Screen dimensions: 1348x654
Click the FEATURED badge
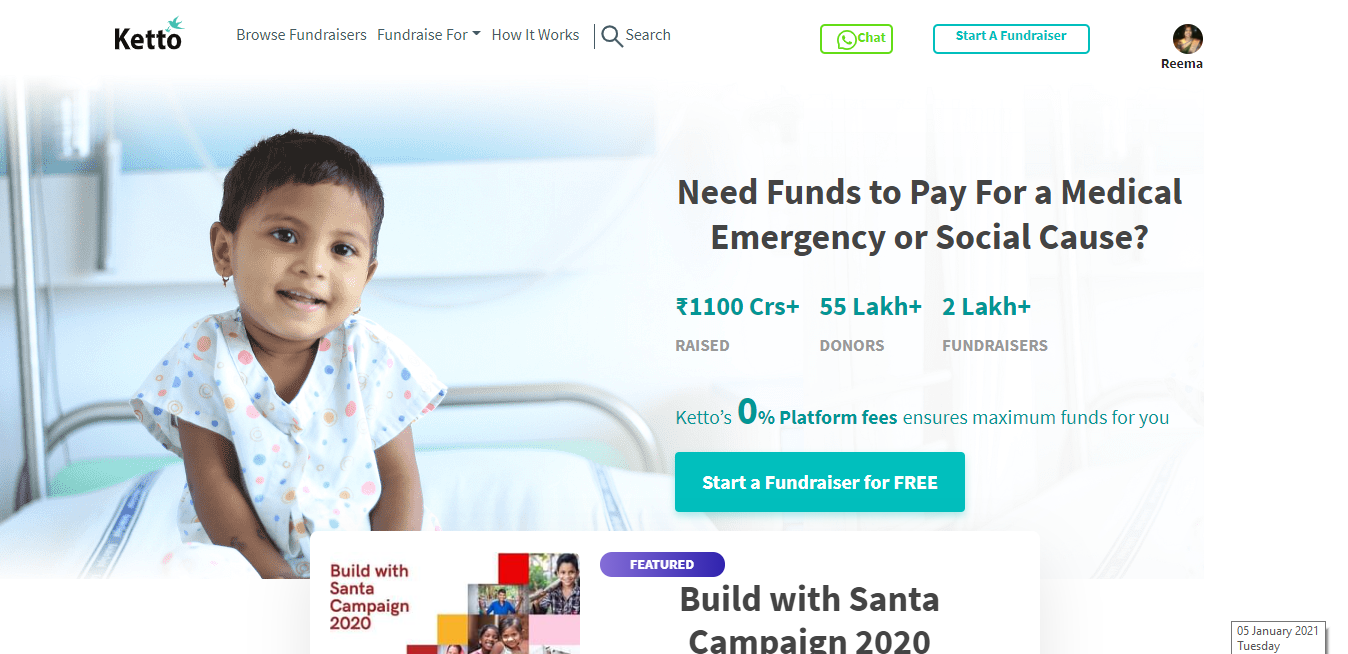662,565
